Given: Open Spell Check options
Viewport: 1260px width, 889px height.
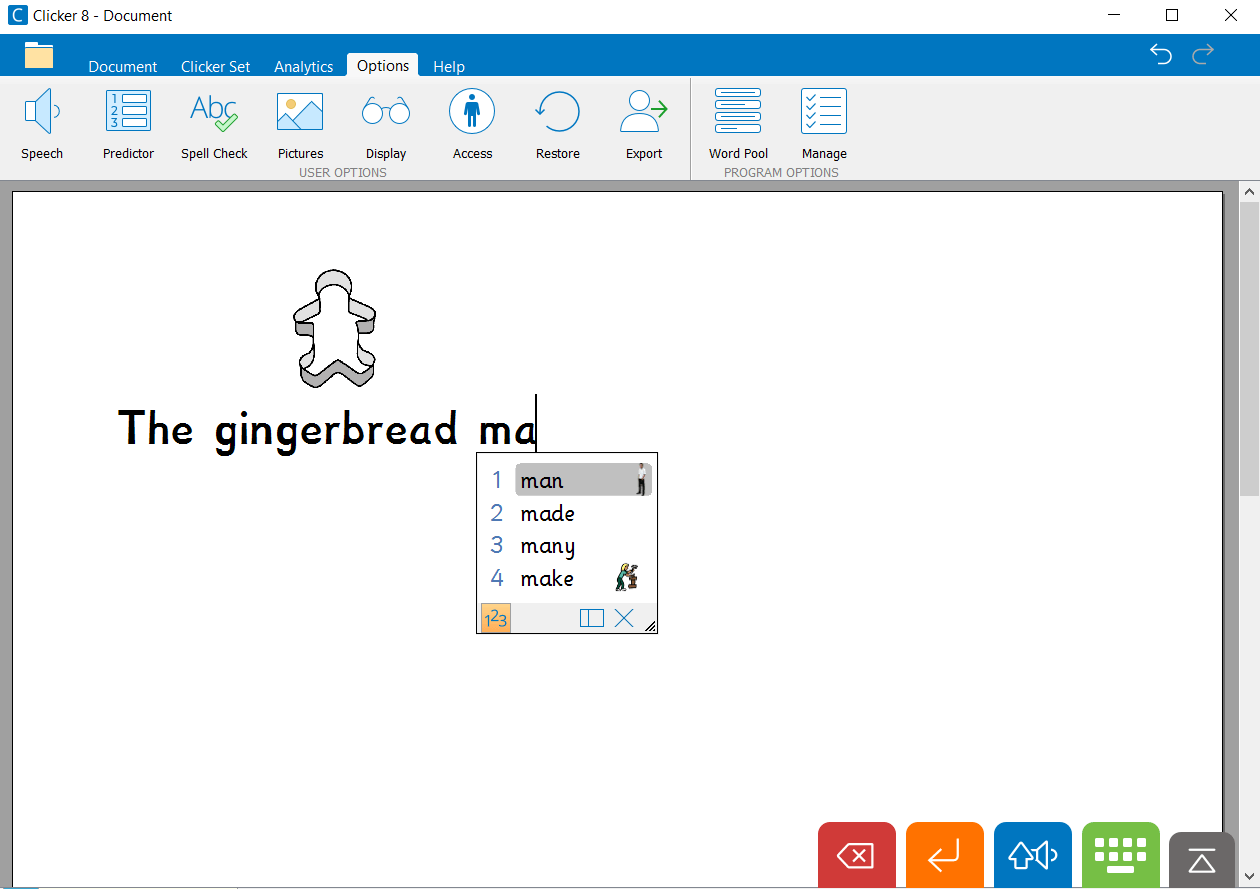Looking at the screenshot, I should pyautogui.click(x=214, y=124).
